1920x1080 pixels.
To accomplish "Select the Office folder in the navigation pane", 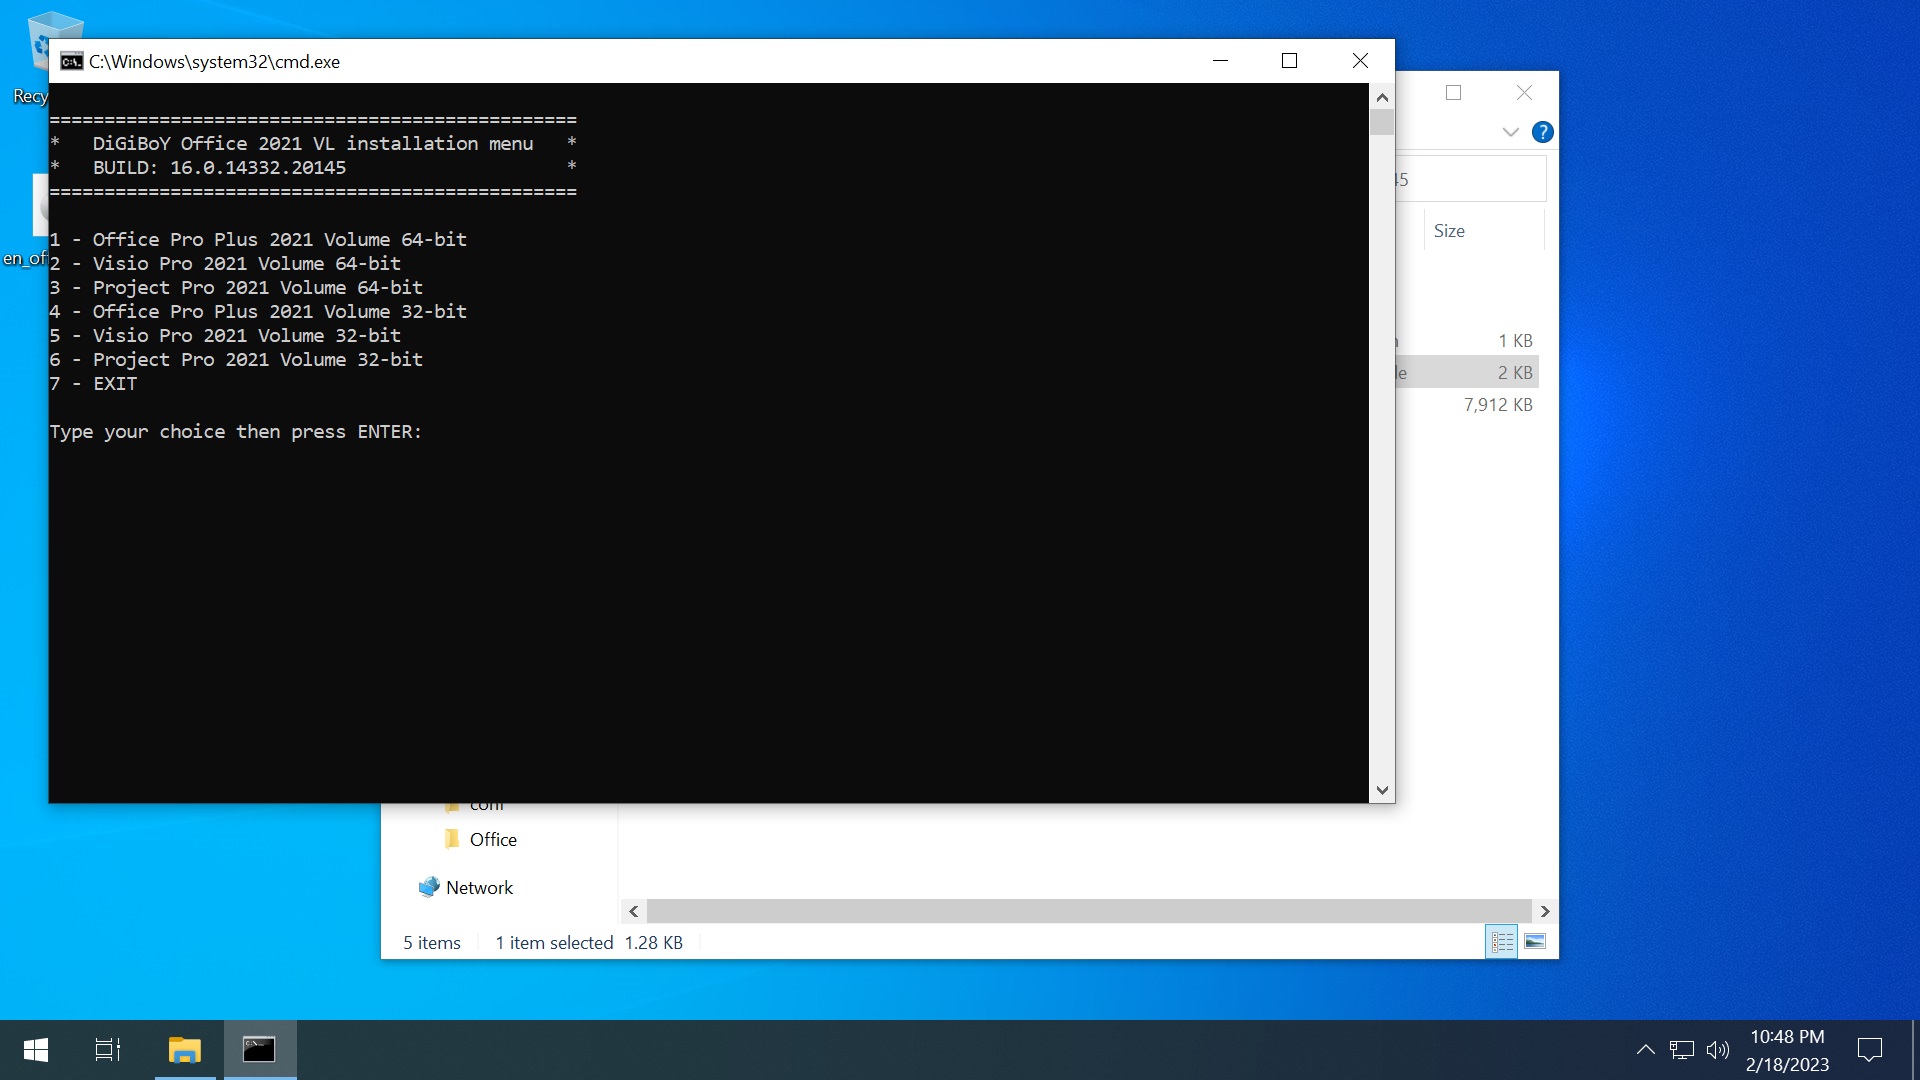I will tap(493, 840).
